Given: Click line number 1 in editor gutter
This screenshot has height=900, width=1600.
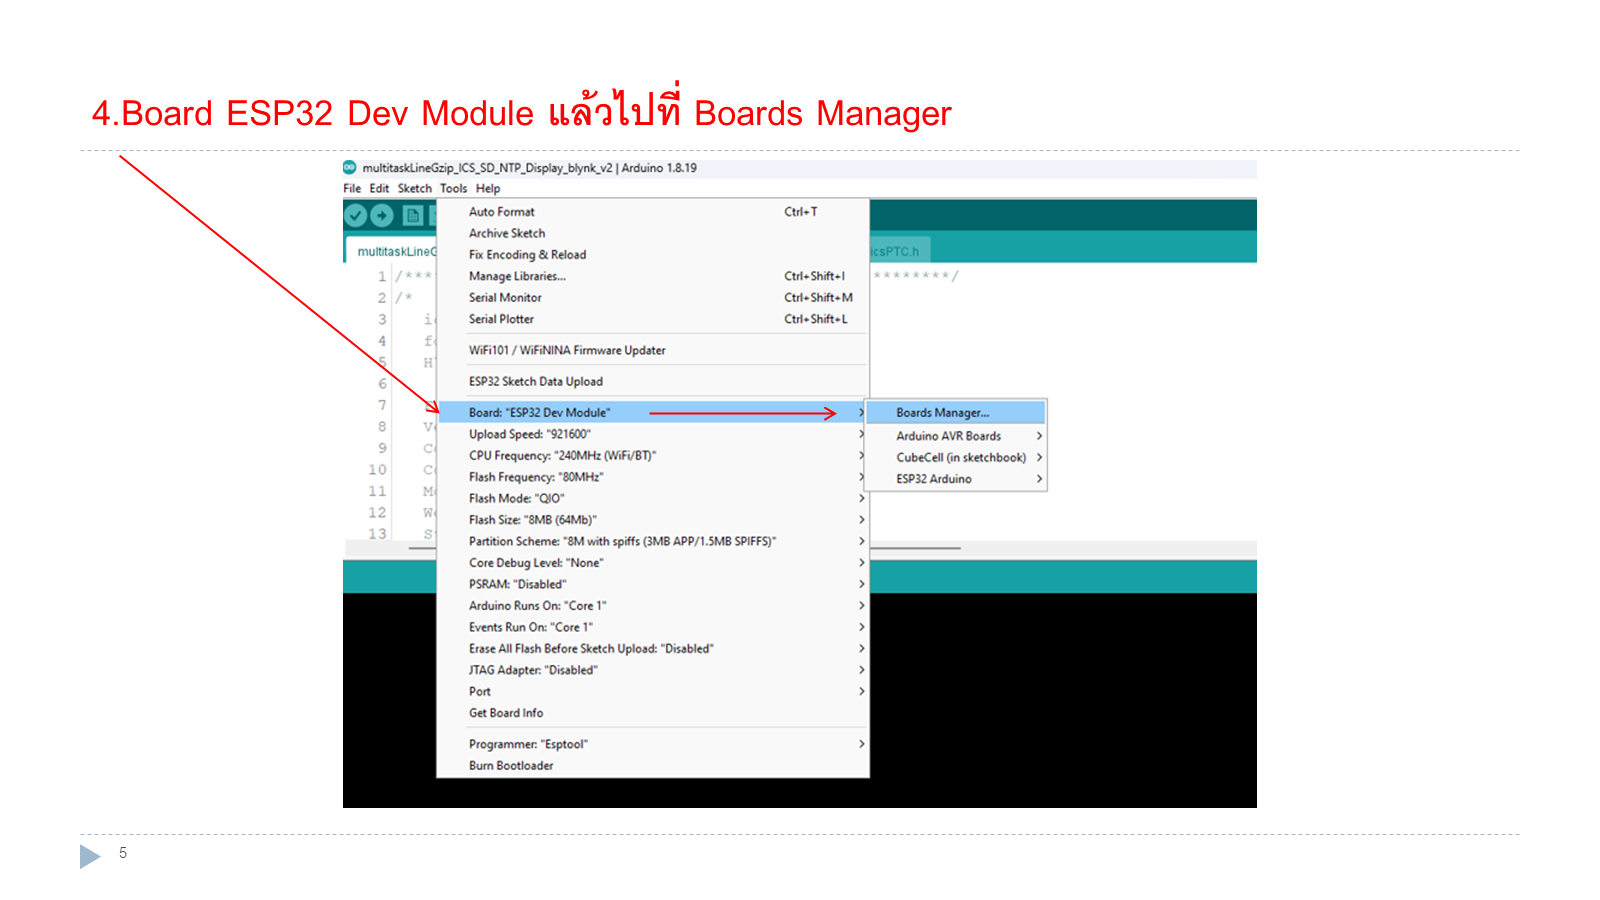Looking at the screenshot, I should (382, 277).
